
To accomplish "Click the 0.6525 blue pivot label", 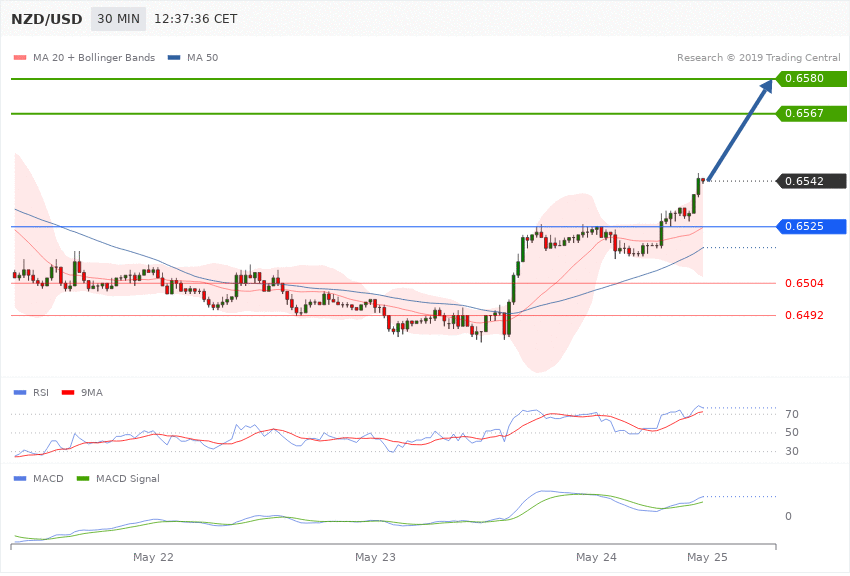I will pyautogui.click(x=811, y=226).
